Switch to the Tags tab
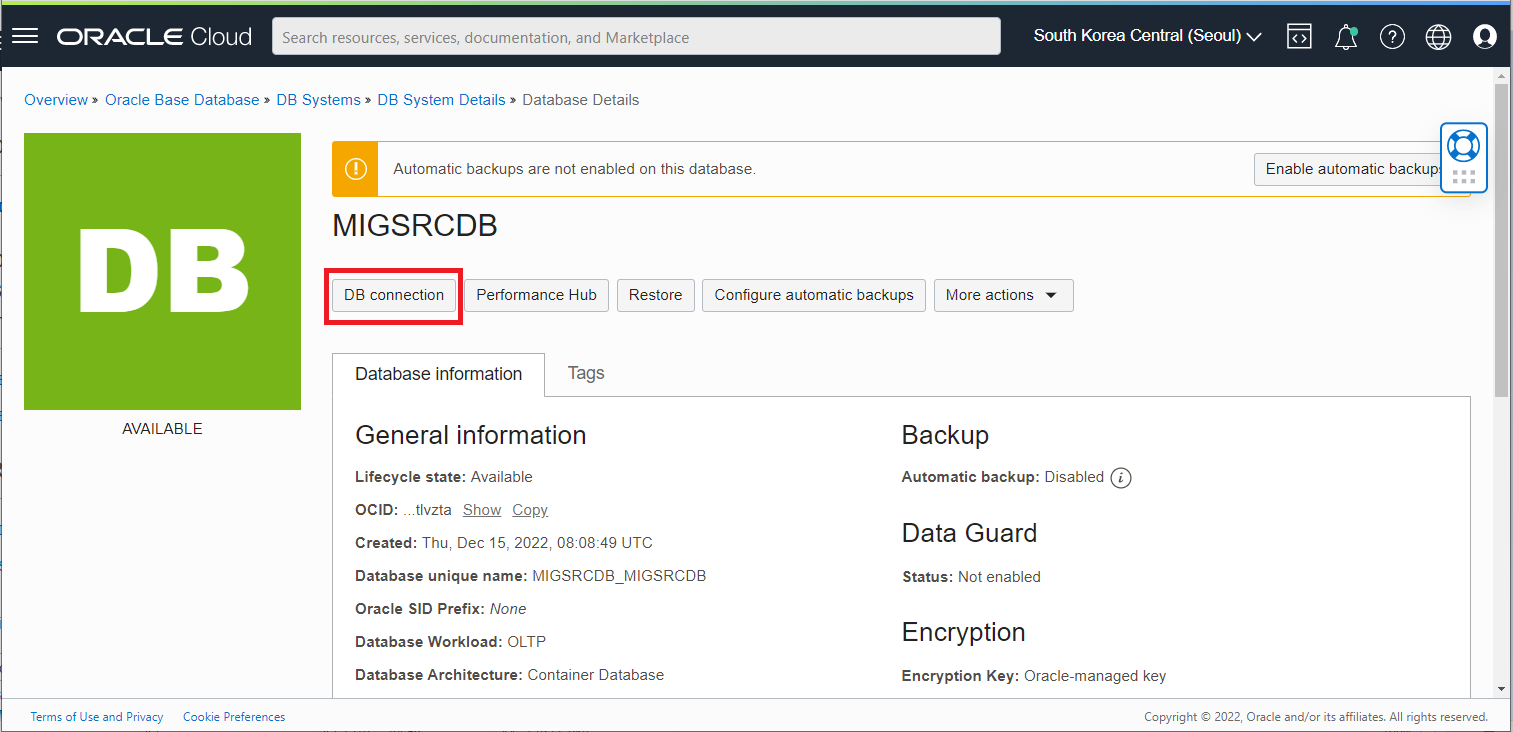 click(586, 373)
